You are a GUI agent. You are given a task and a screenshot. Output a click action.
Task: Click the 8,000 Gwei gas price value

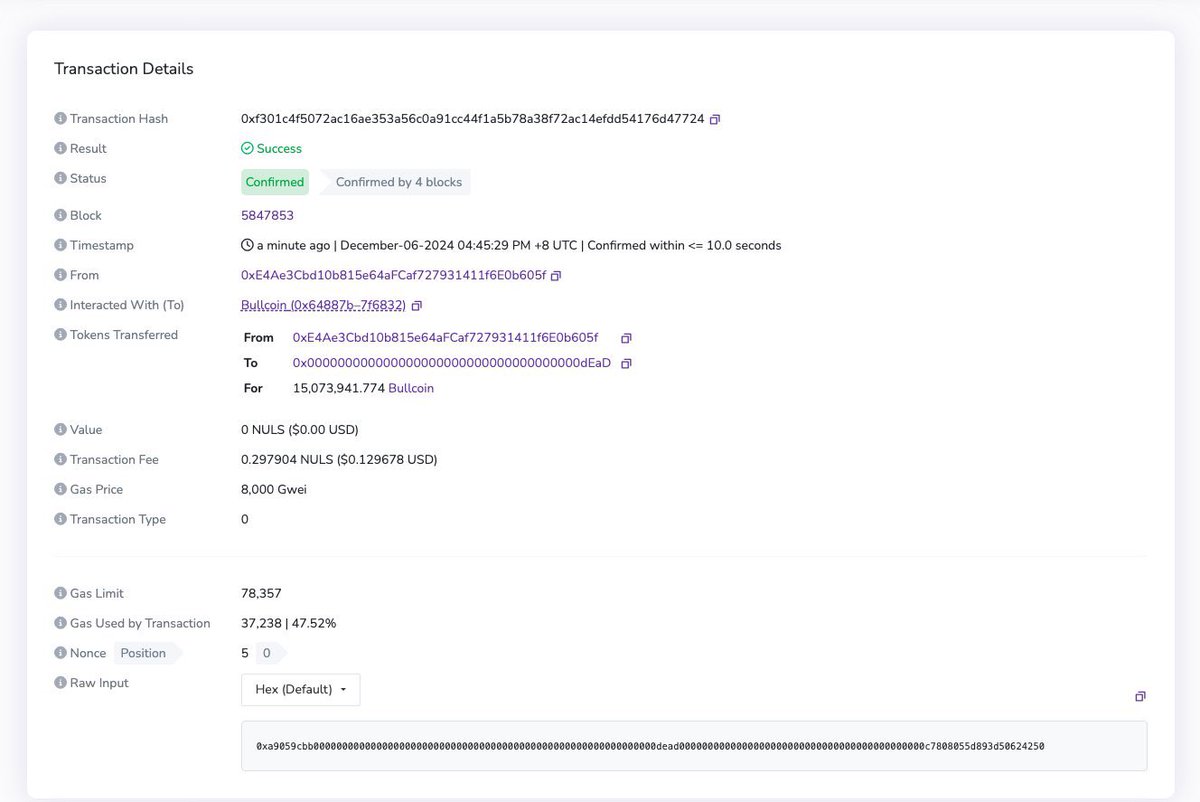point(274,490)
